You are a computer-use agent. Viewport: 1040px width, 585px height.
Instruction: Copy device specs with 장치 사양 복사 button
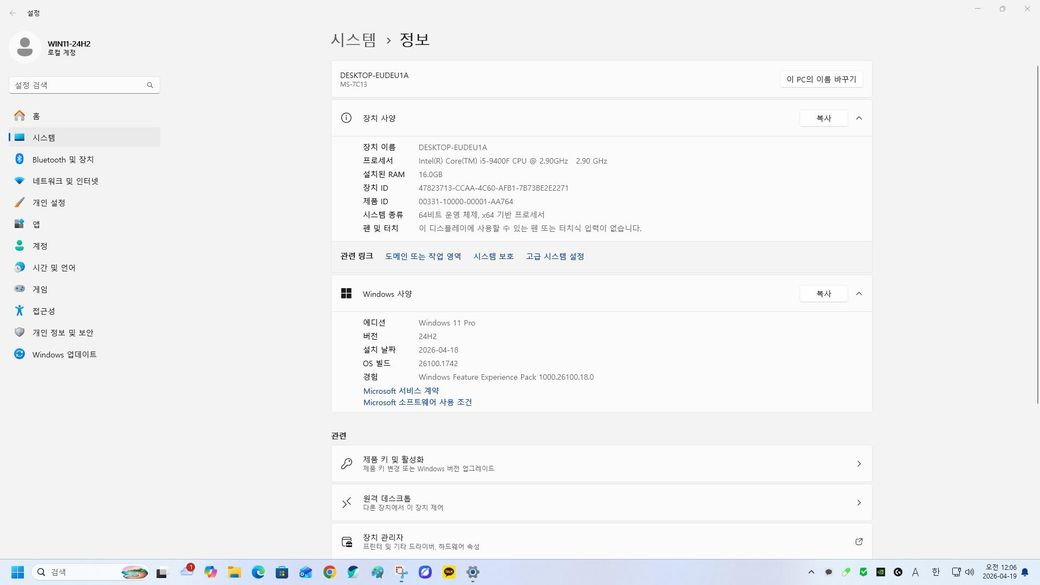(823, 118)
